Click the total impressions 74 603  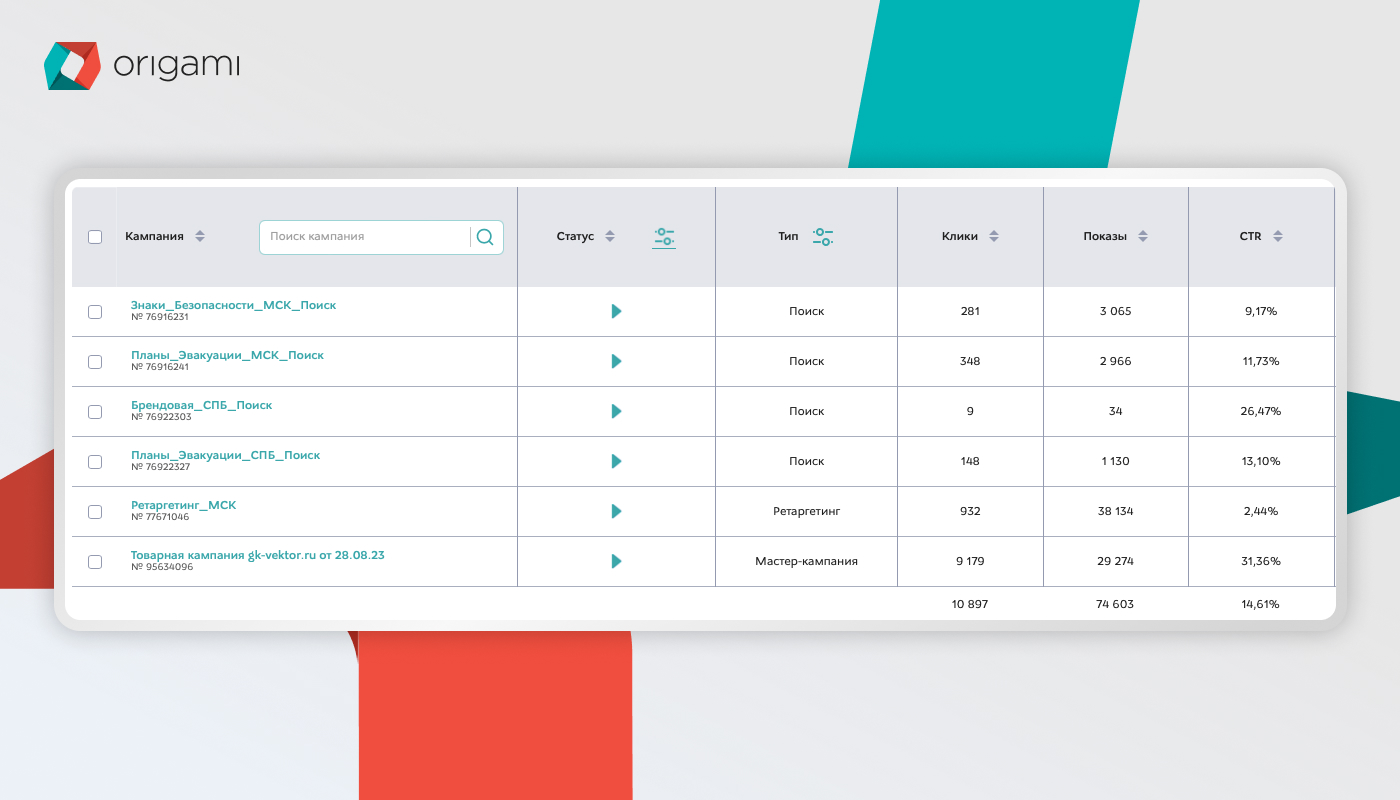[1115, 604]
